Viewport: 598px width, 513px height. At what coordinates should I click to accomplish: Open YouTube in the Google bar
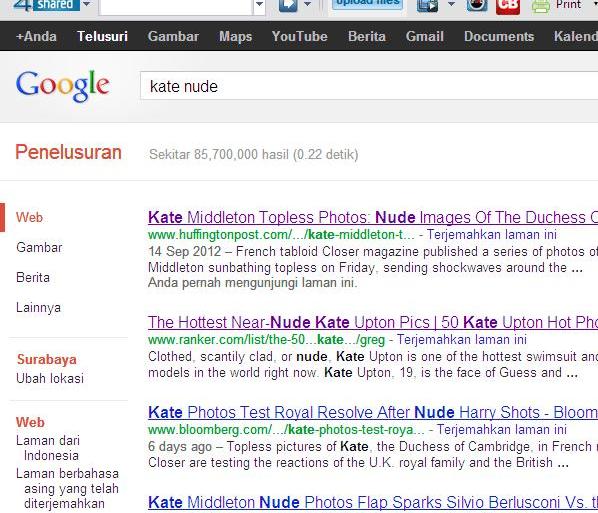[x=299, y=36]
